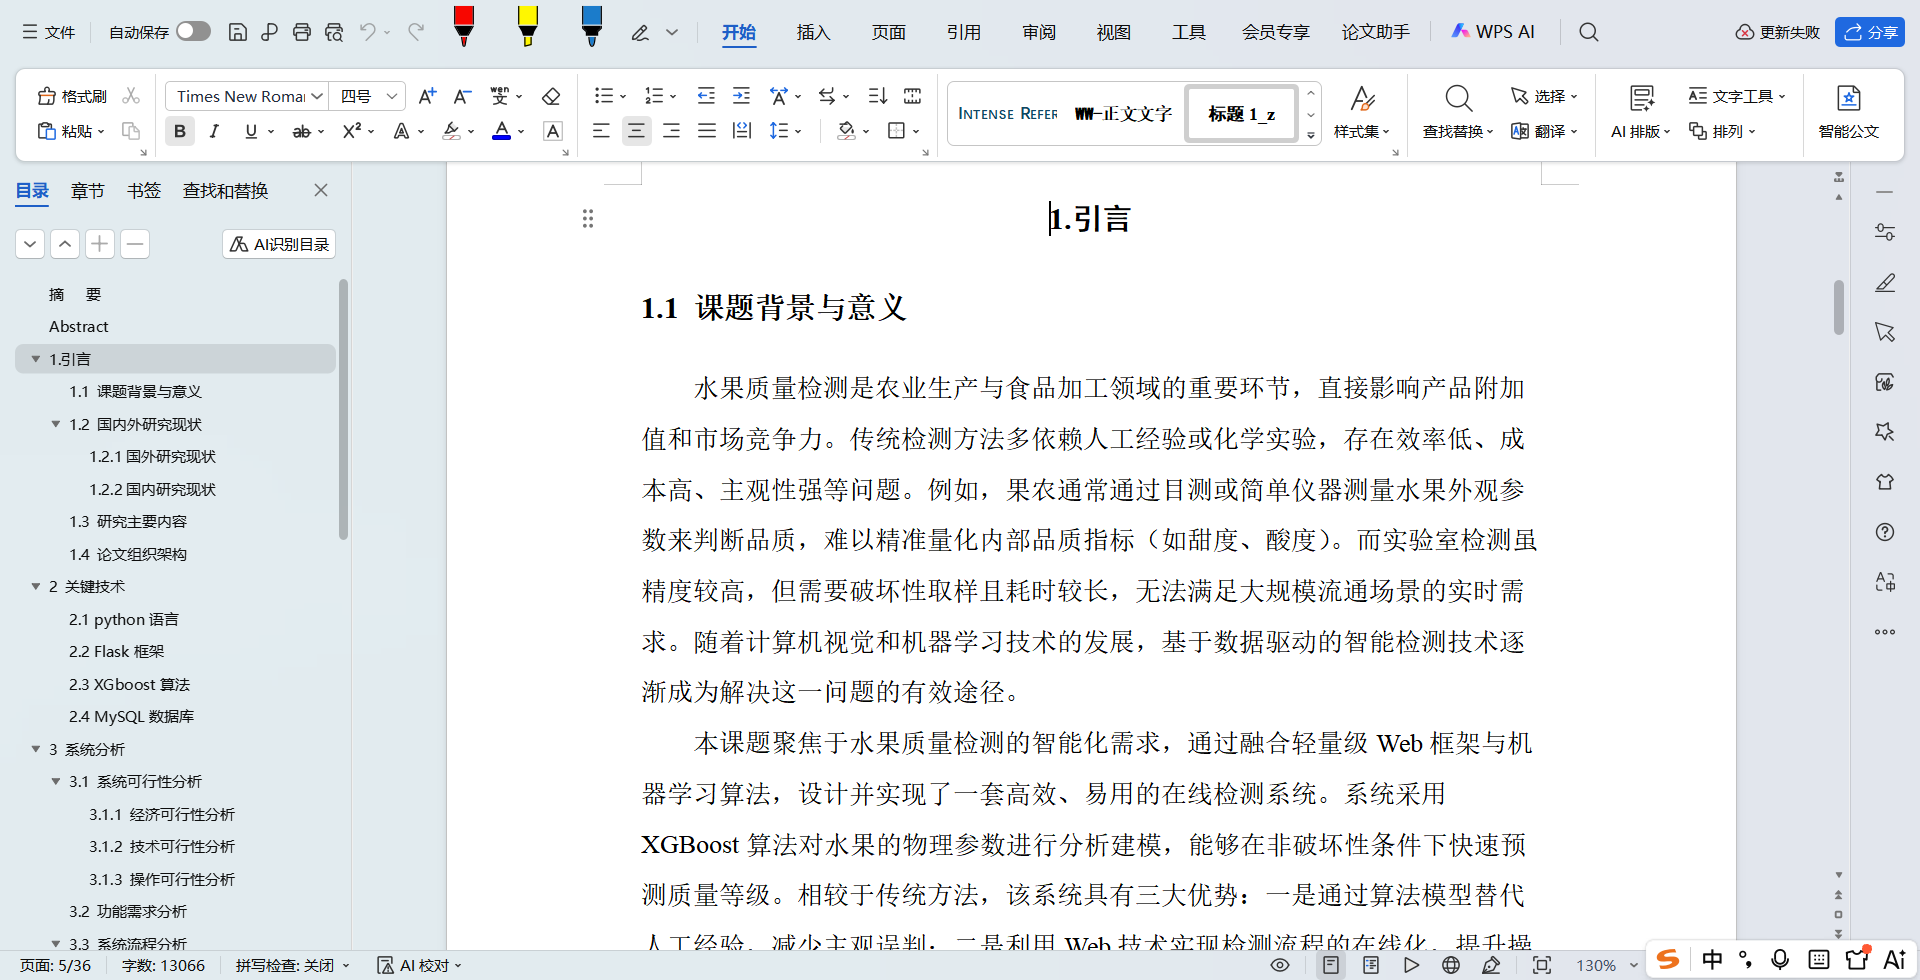Click the help question mark in right sidebar
Viewport: 1920px width, 980px height.
[x=1885, y=532]
